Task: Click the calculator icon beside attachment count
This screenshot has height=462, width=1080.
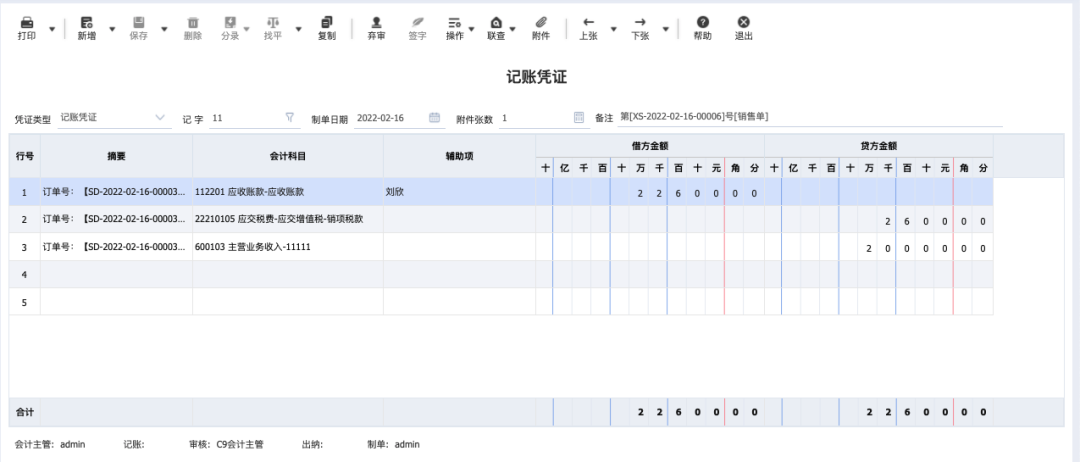Action: pyautogui.click(x=578, y=118)
